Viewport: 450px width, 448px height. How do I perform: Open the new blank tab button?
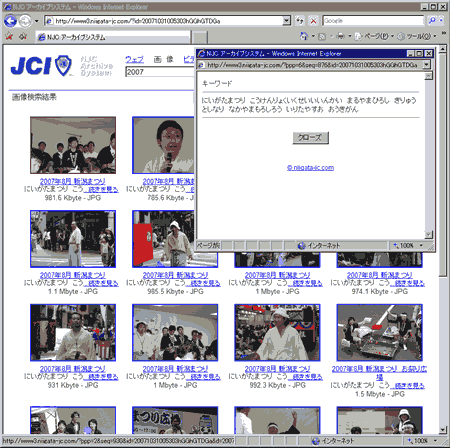pos(200,37)
